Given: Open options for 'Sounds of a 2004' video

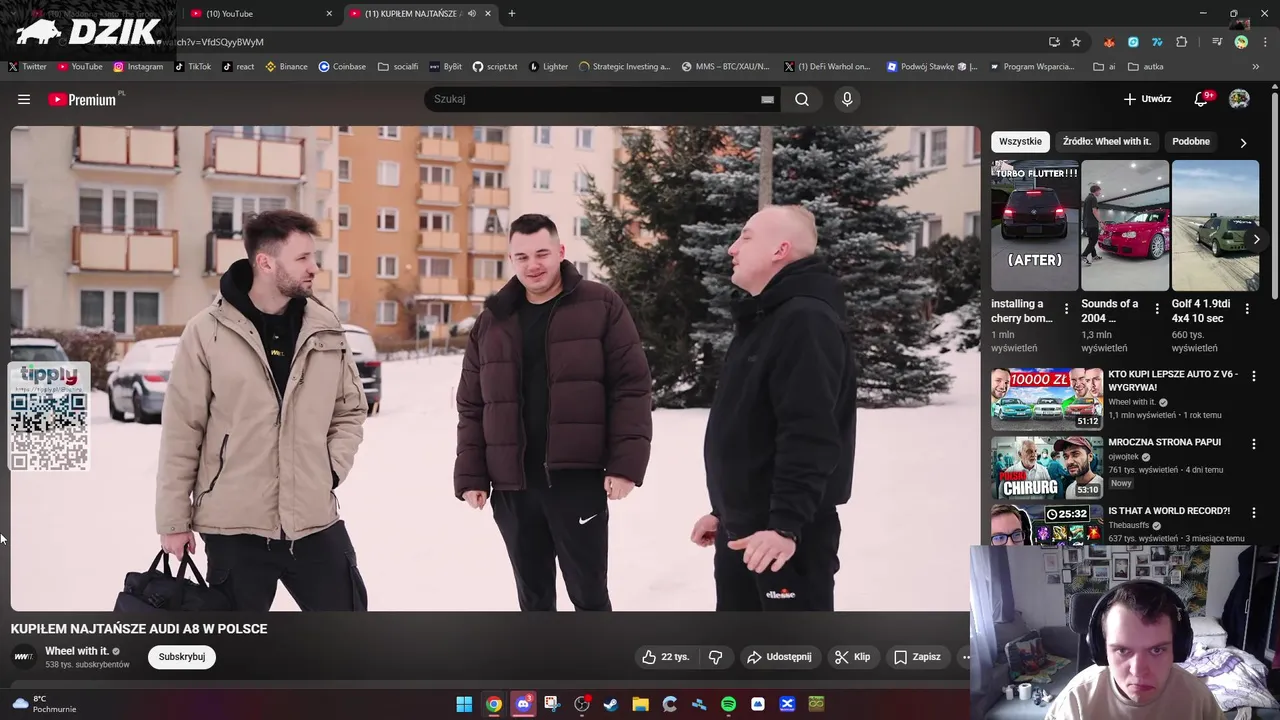Looking at the screenshot, I should tap(1157, 309).
